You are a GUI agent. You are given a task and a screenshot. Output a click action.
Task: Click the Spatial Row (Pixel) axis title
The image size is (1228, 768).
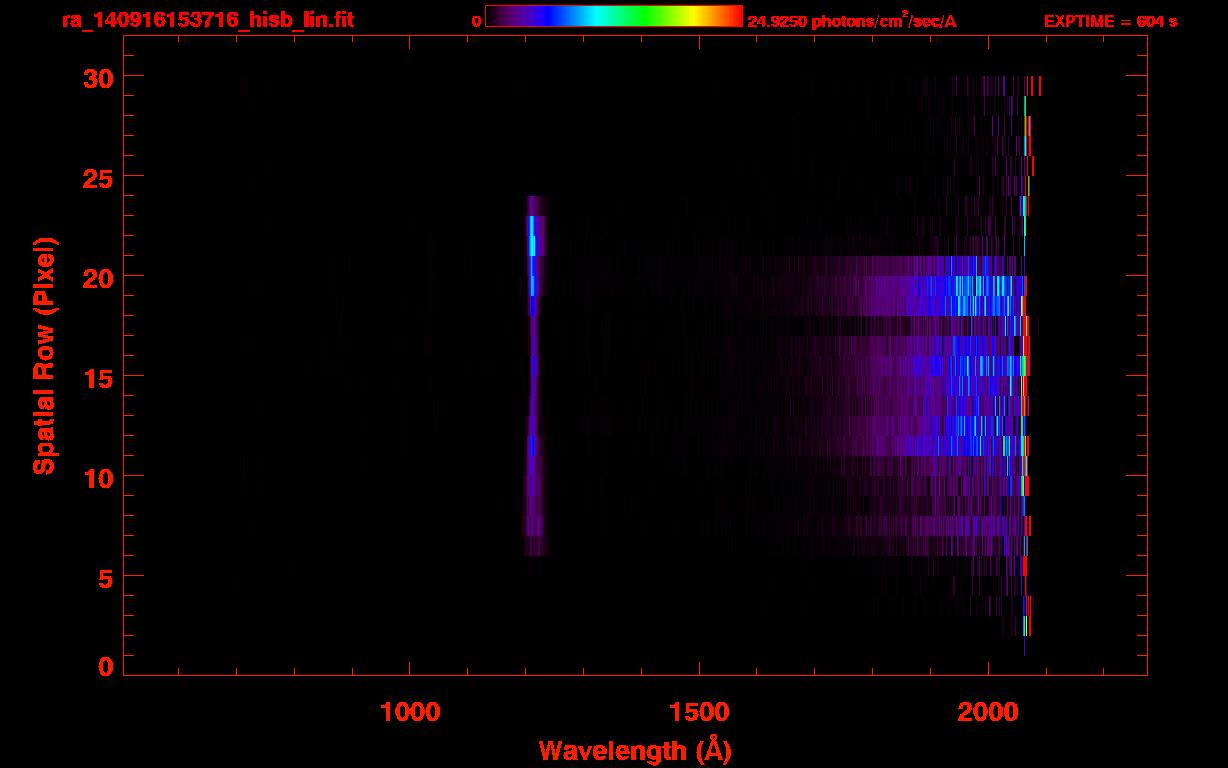[x=44, y=356]
